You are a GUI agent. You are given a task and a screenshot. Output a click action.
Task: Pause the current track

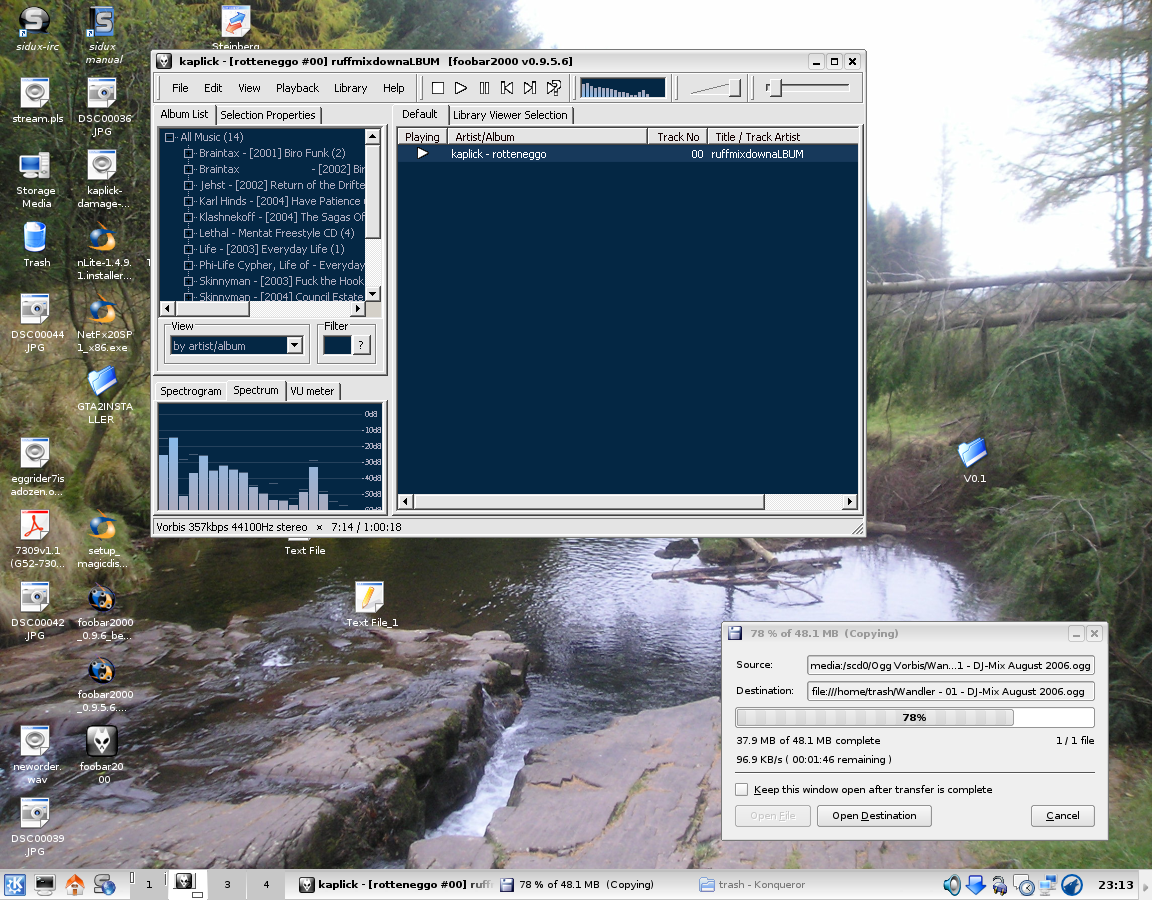(484, 88)
